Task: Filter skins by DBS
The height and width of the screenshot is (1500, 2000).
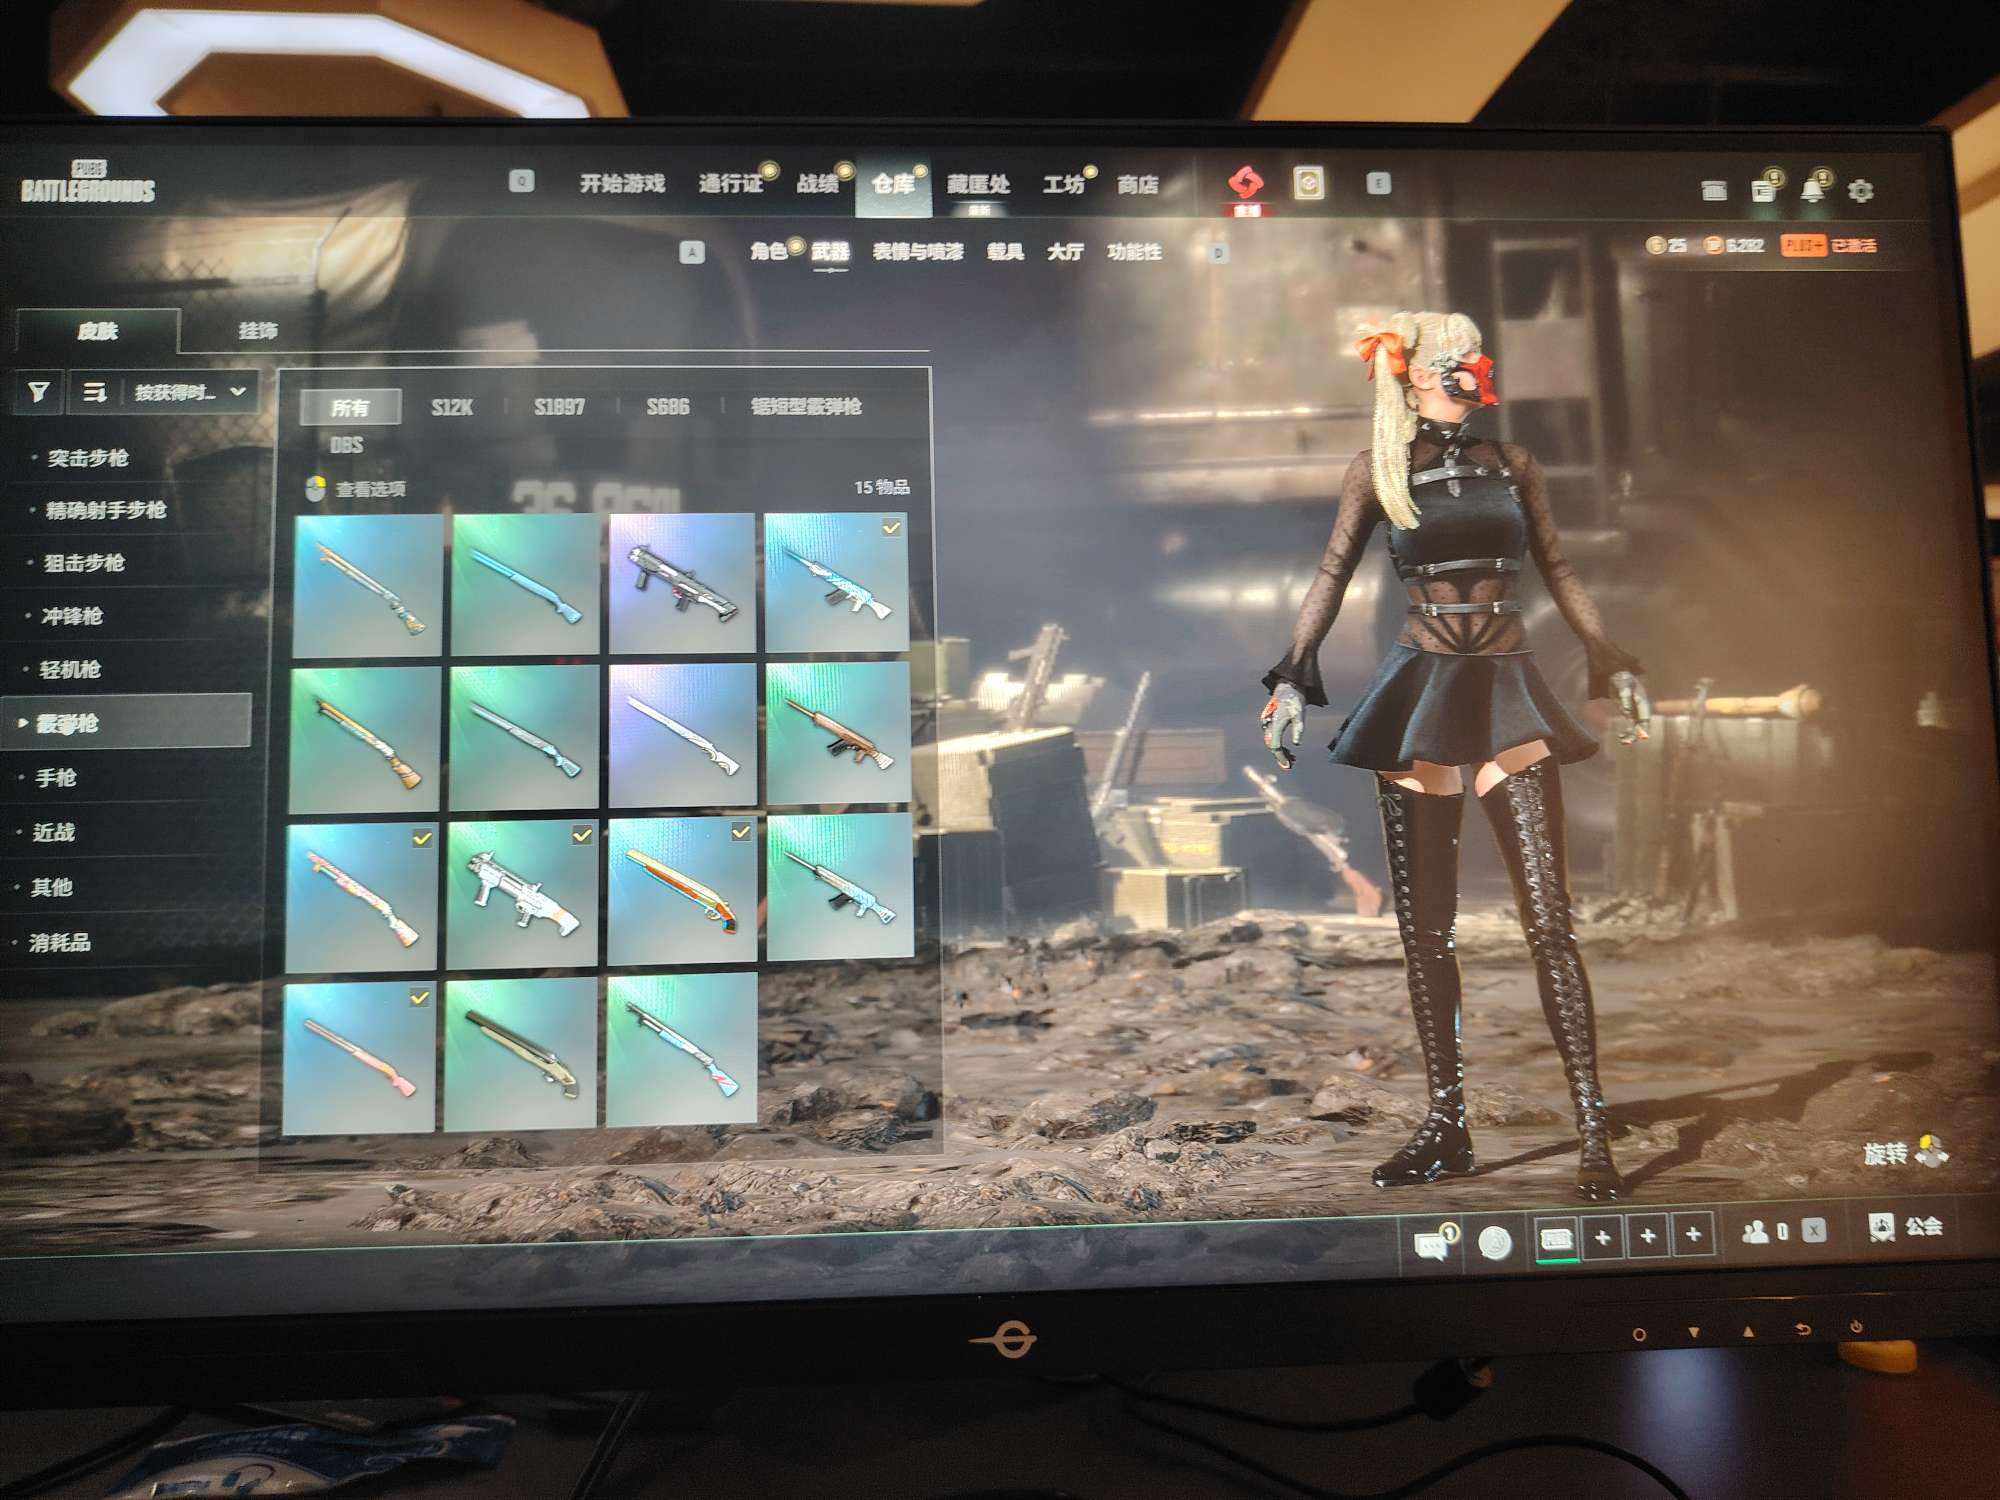Action: 346,445
